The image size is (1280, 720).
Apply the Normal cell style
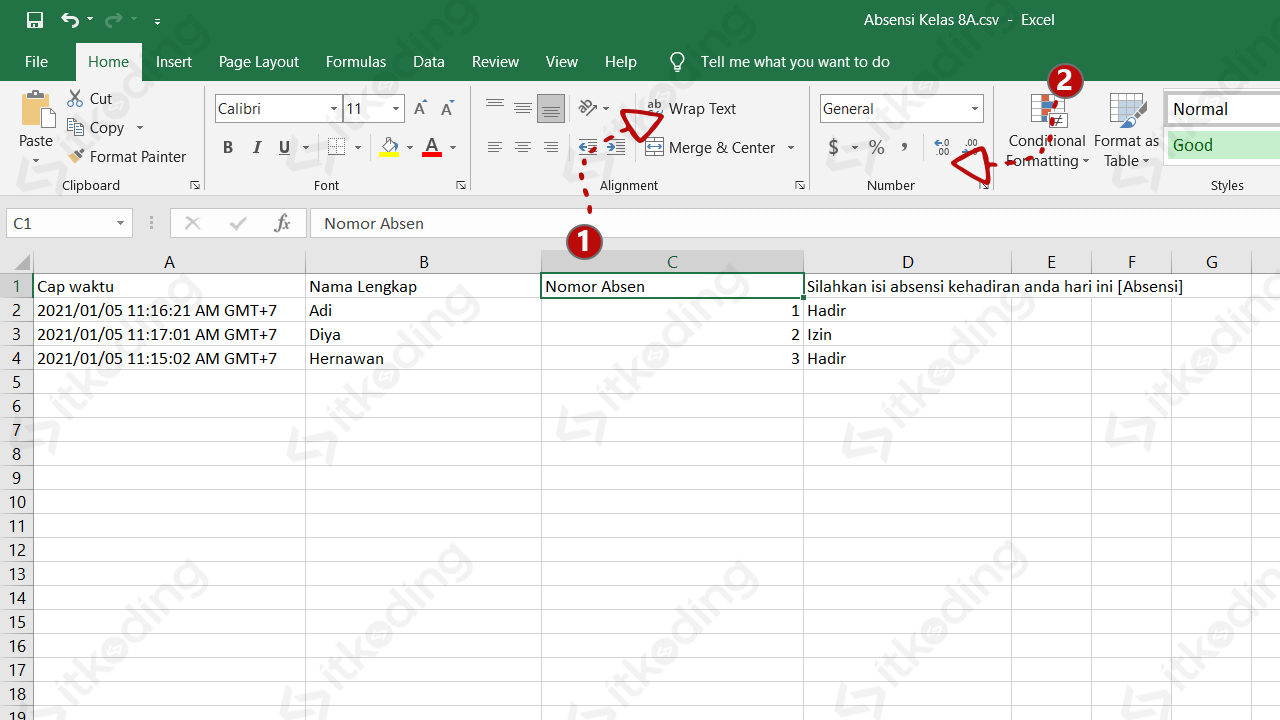[x=1224, y=109]
